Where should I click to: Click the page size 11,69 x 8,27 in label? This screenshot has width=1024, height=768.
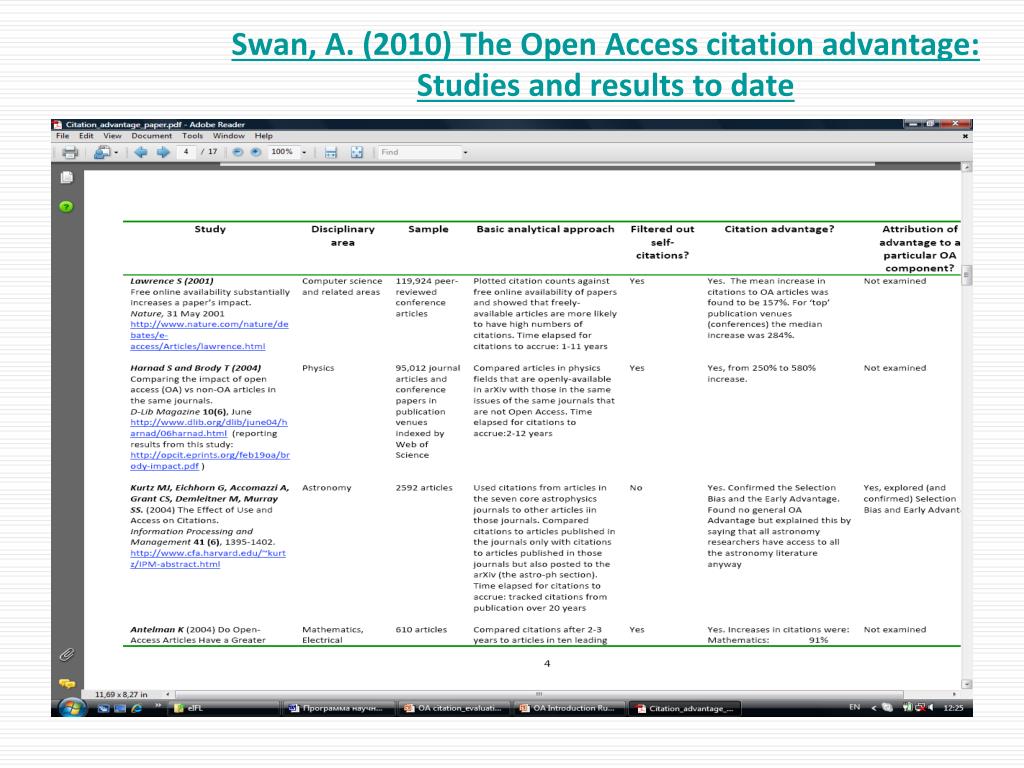121,694
